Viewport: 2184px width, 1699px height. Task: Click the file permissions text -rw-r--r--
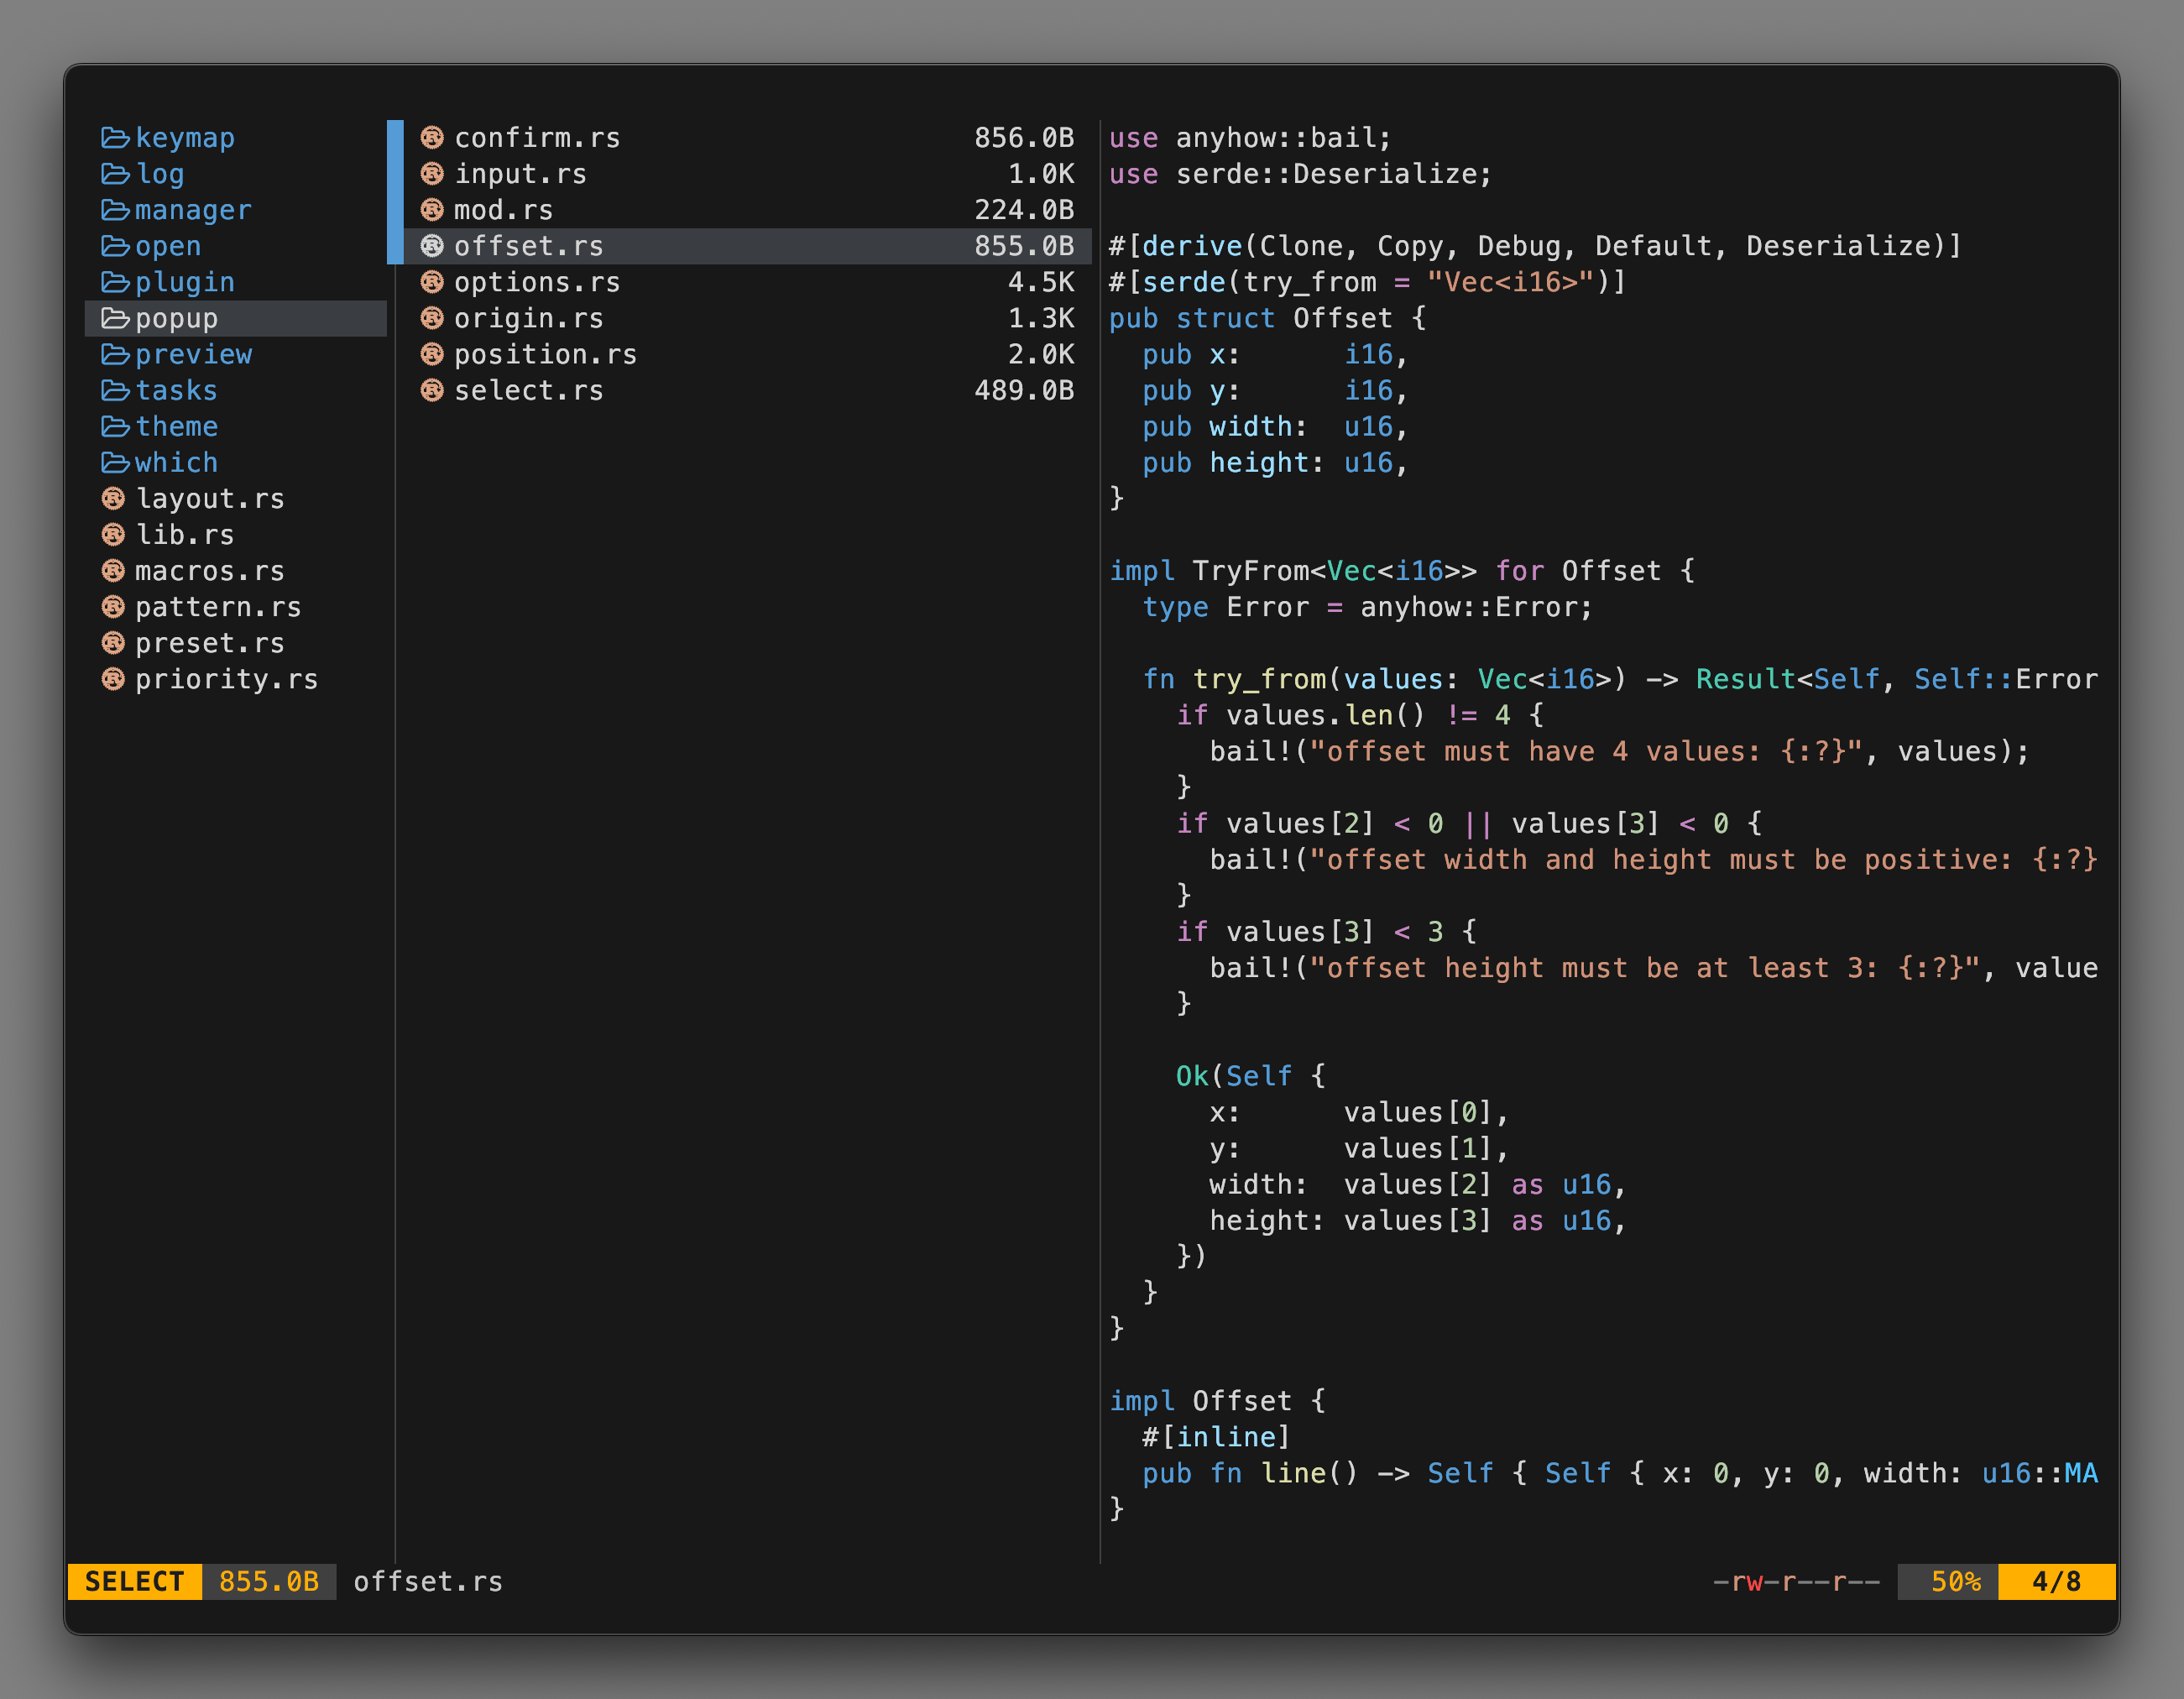(x=1796, y=1581)
